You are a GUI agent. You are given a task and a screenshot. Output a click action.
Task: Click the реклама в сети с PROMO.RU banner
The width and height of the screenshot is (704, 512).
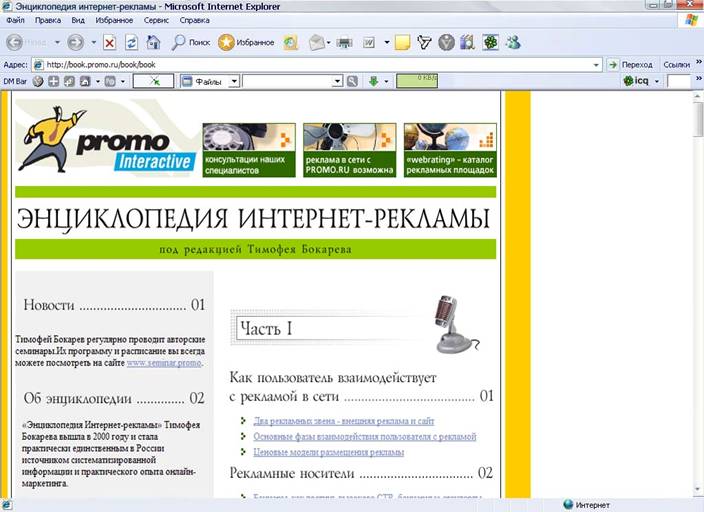[x=349, y=150]
